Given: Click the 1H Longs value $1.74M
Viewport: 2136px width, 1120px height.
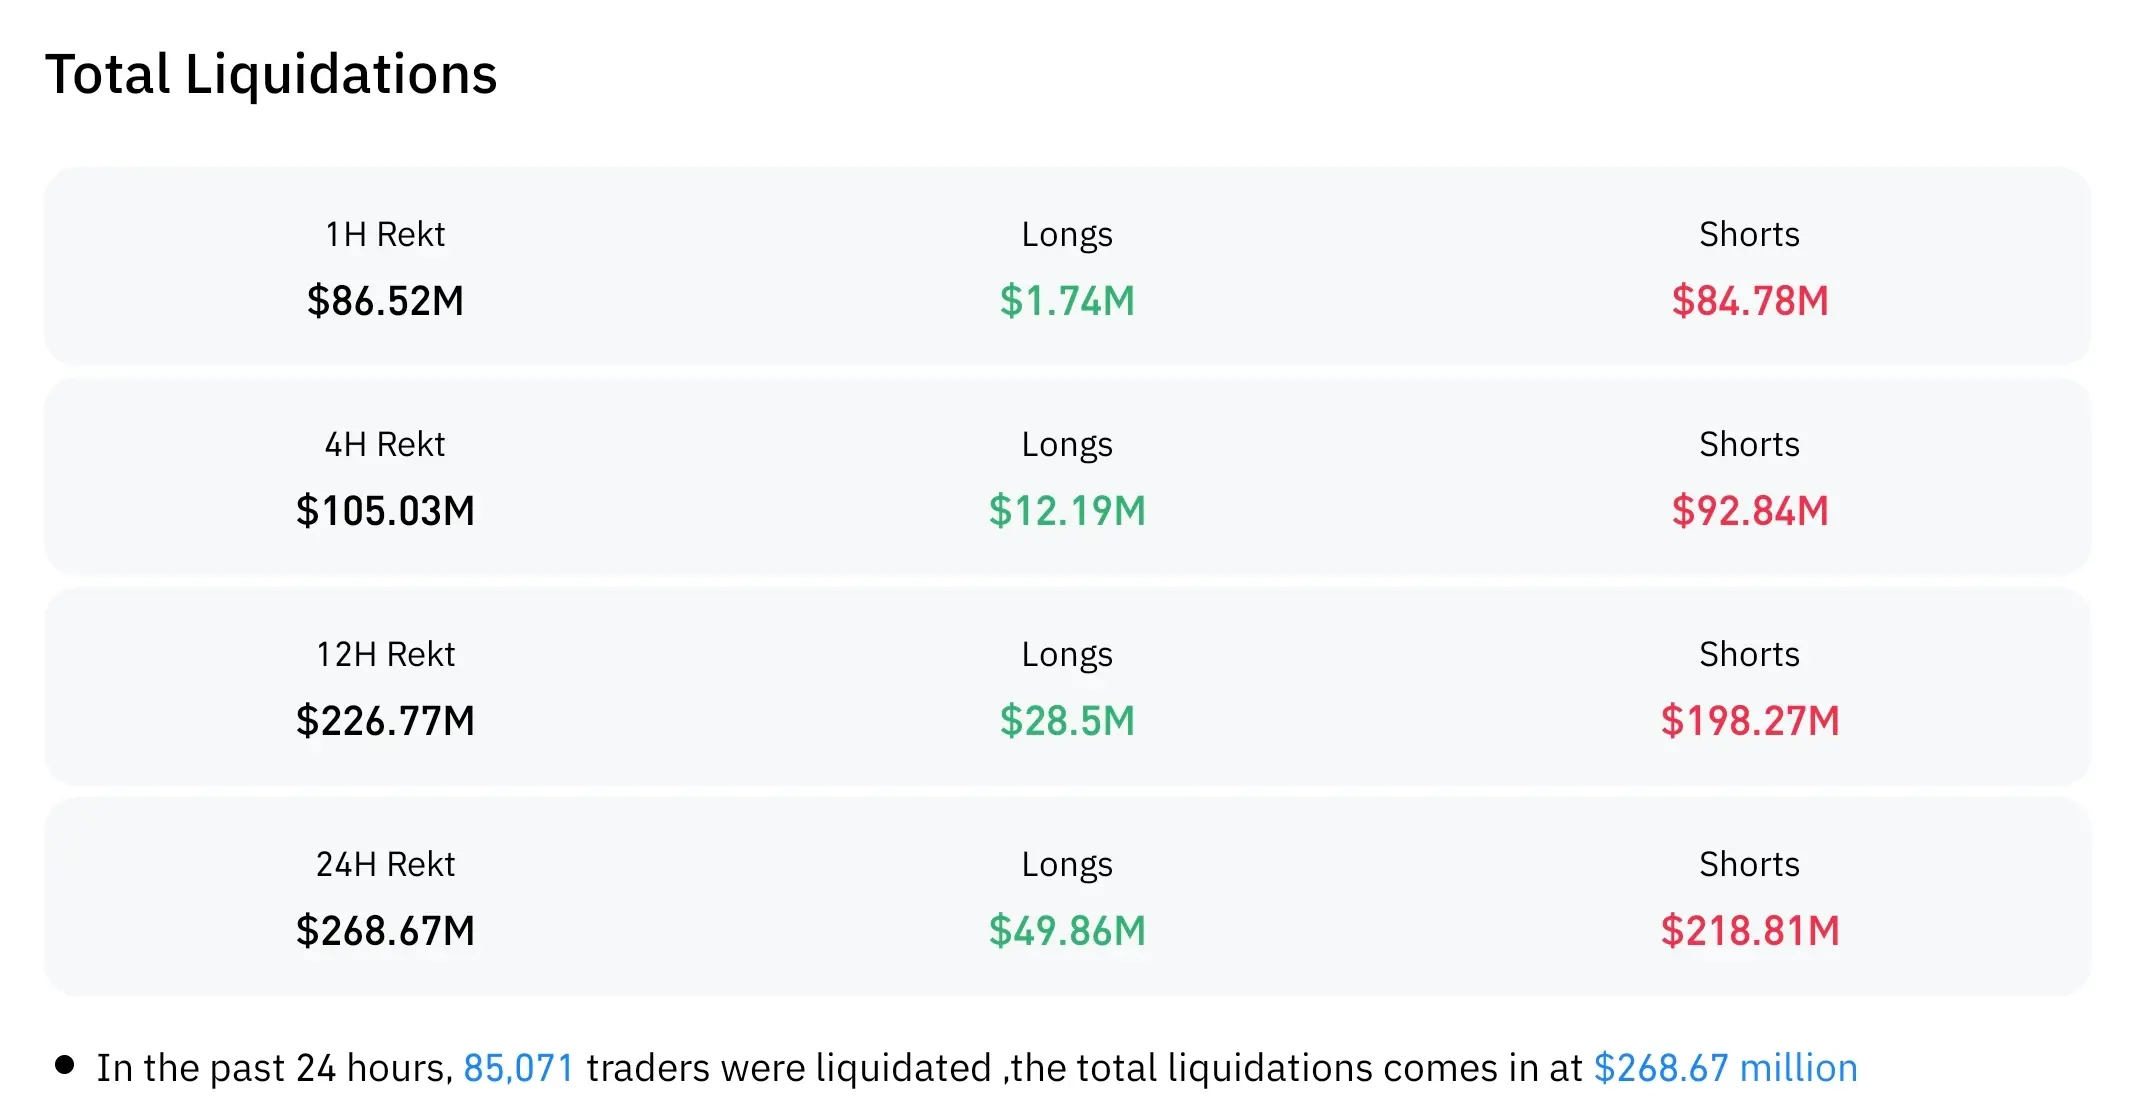Looking at the screenshot, I should click(x=1067, y=301).
